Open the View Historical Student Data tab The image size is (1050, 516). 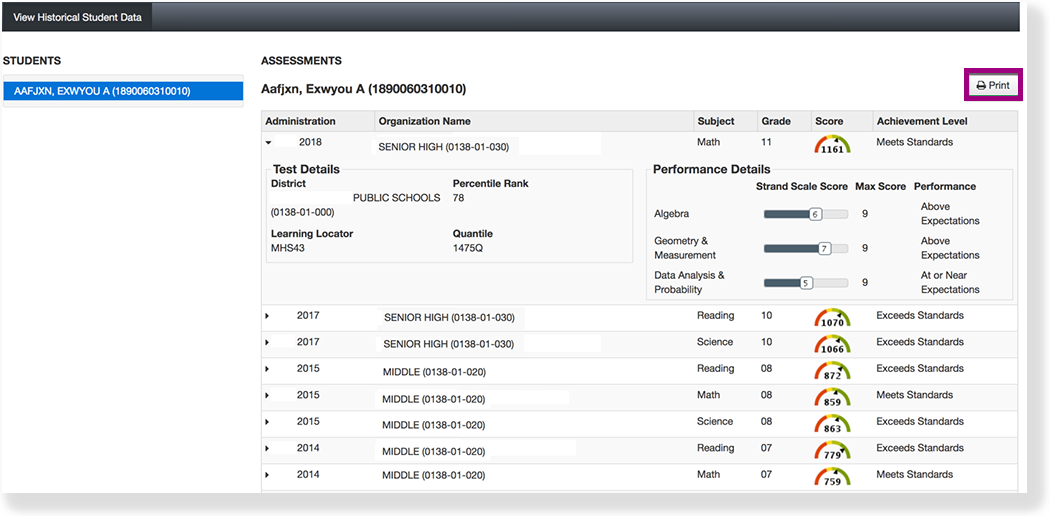click(77, 18)
